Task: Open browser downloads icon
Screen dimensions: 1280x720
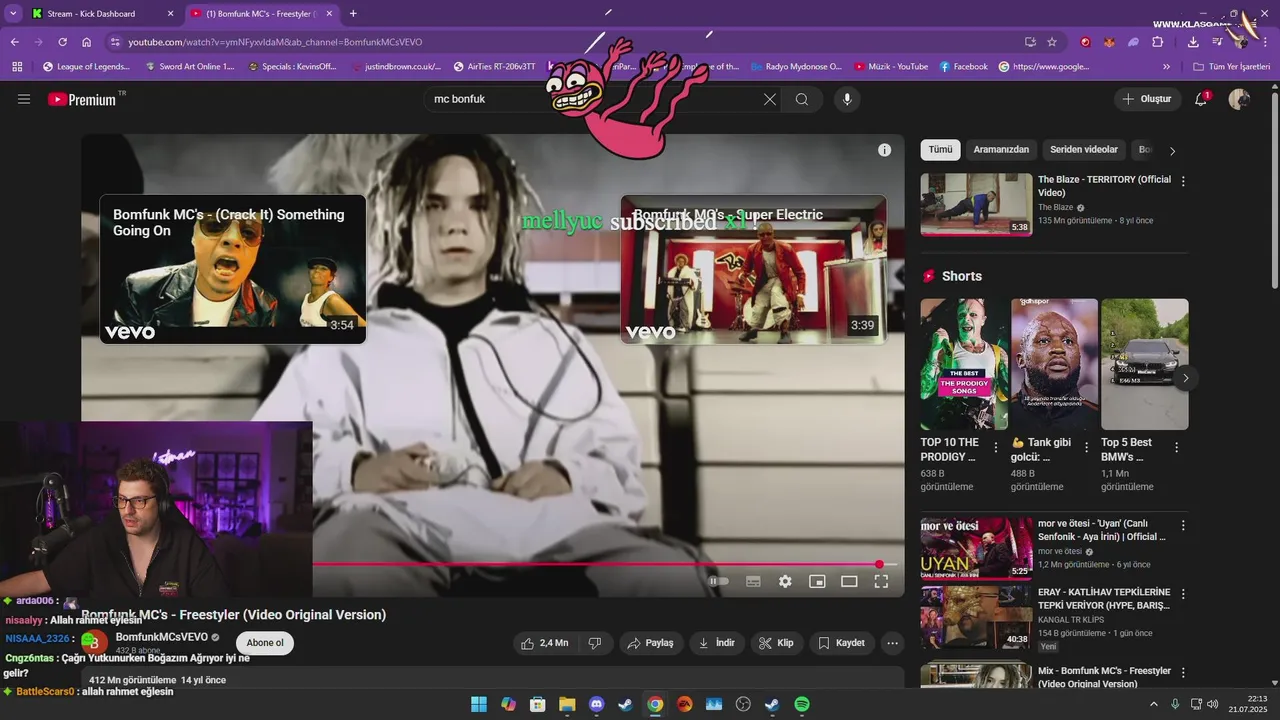Action: pos(1193,42)
